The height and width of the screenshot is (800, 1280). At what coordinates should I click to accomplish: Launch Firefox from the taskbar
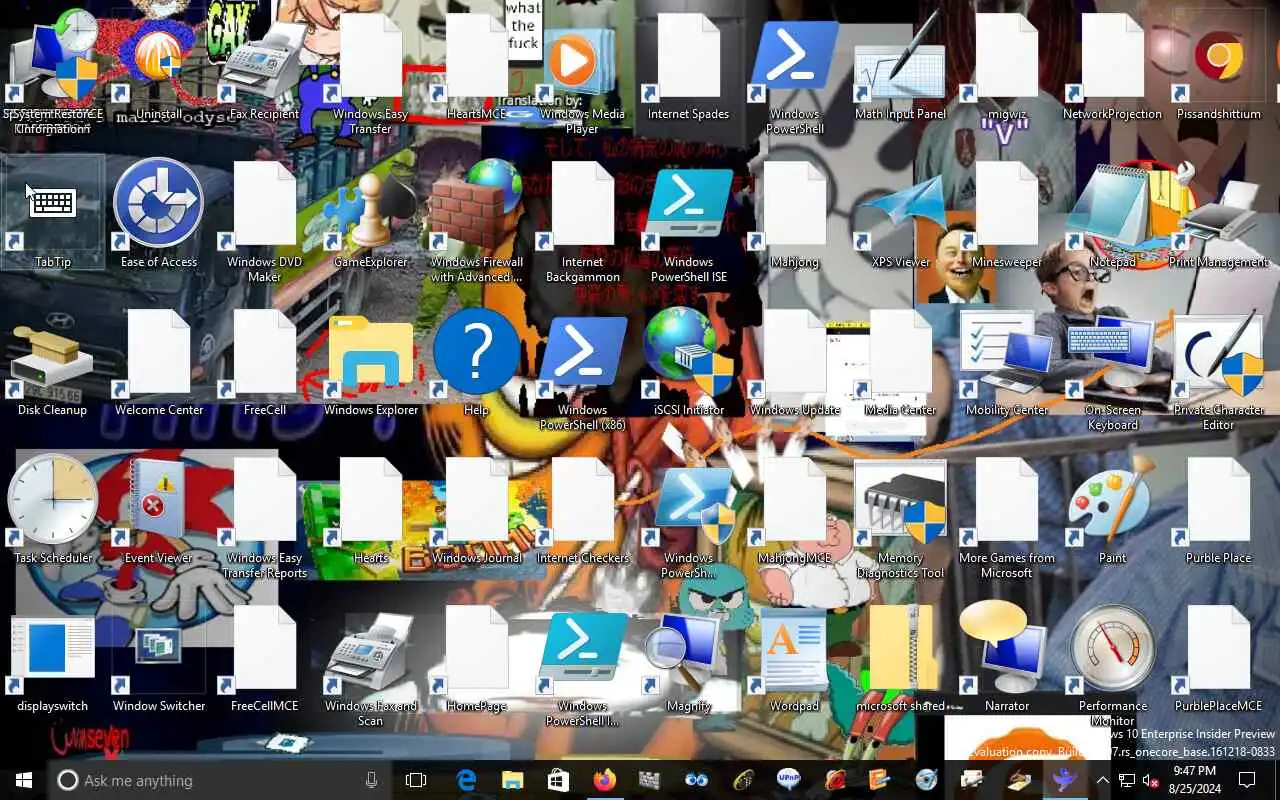tap(604, 780)
